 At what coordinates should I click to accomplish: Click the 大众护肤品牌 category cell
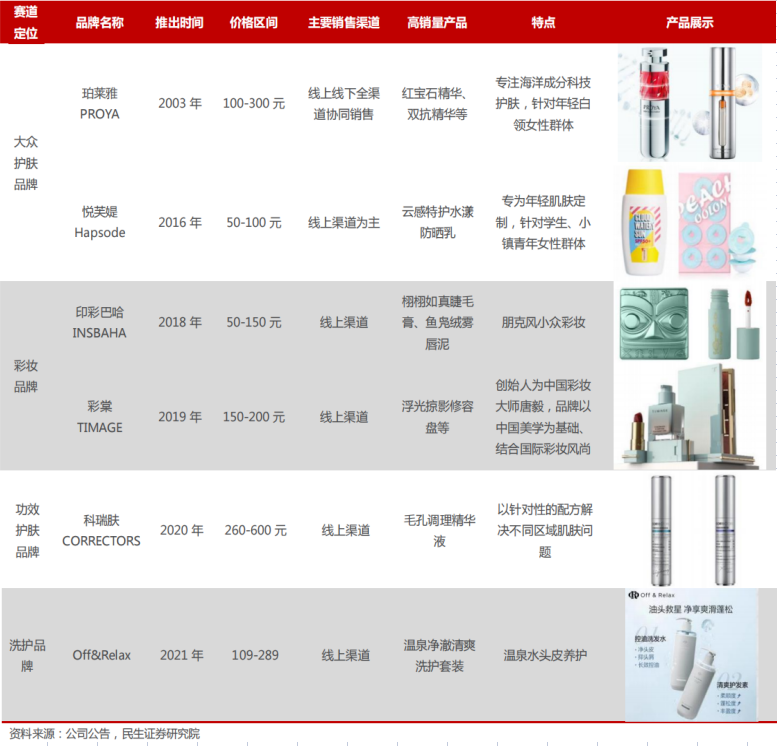(26, 163)
